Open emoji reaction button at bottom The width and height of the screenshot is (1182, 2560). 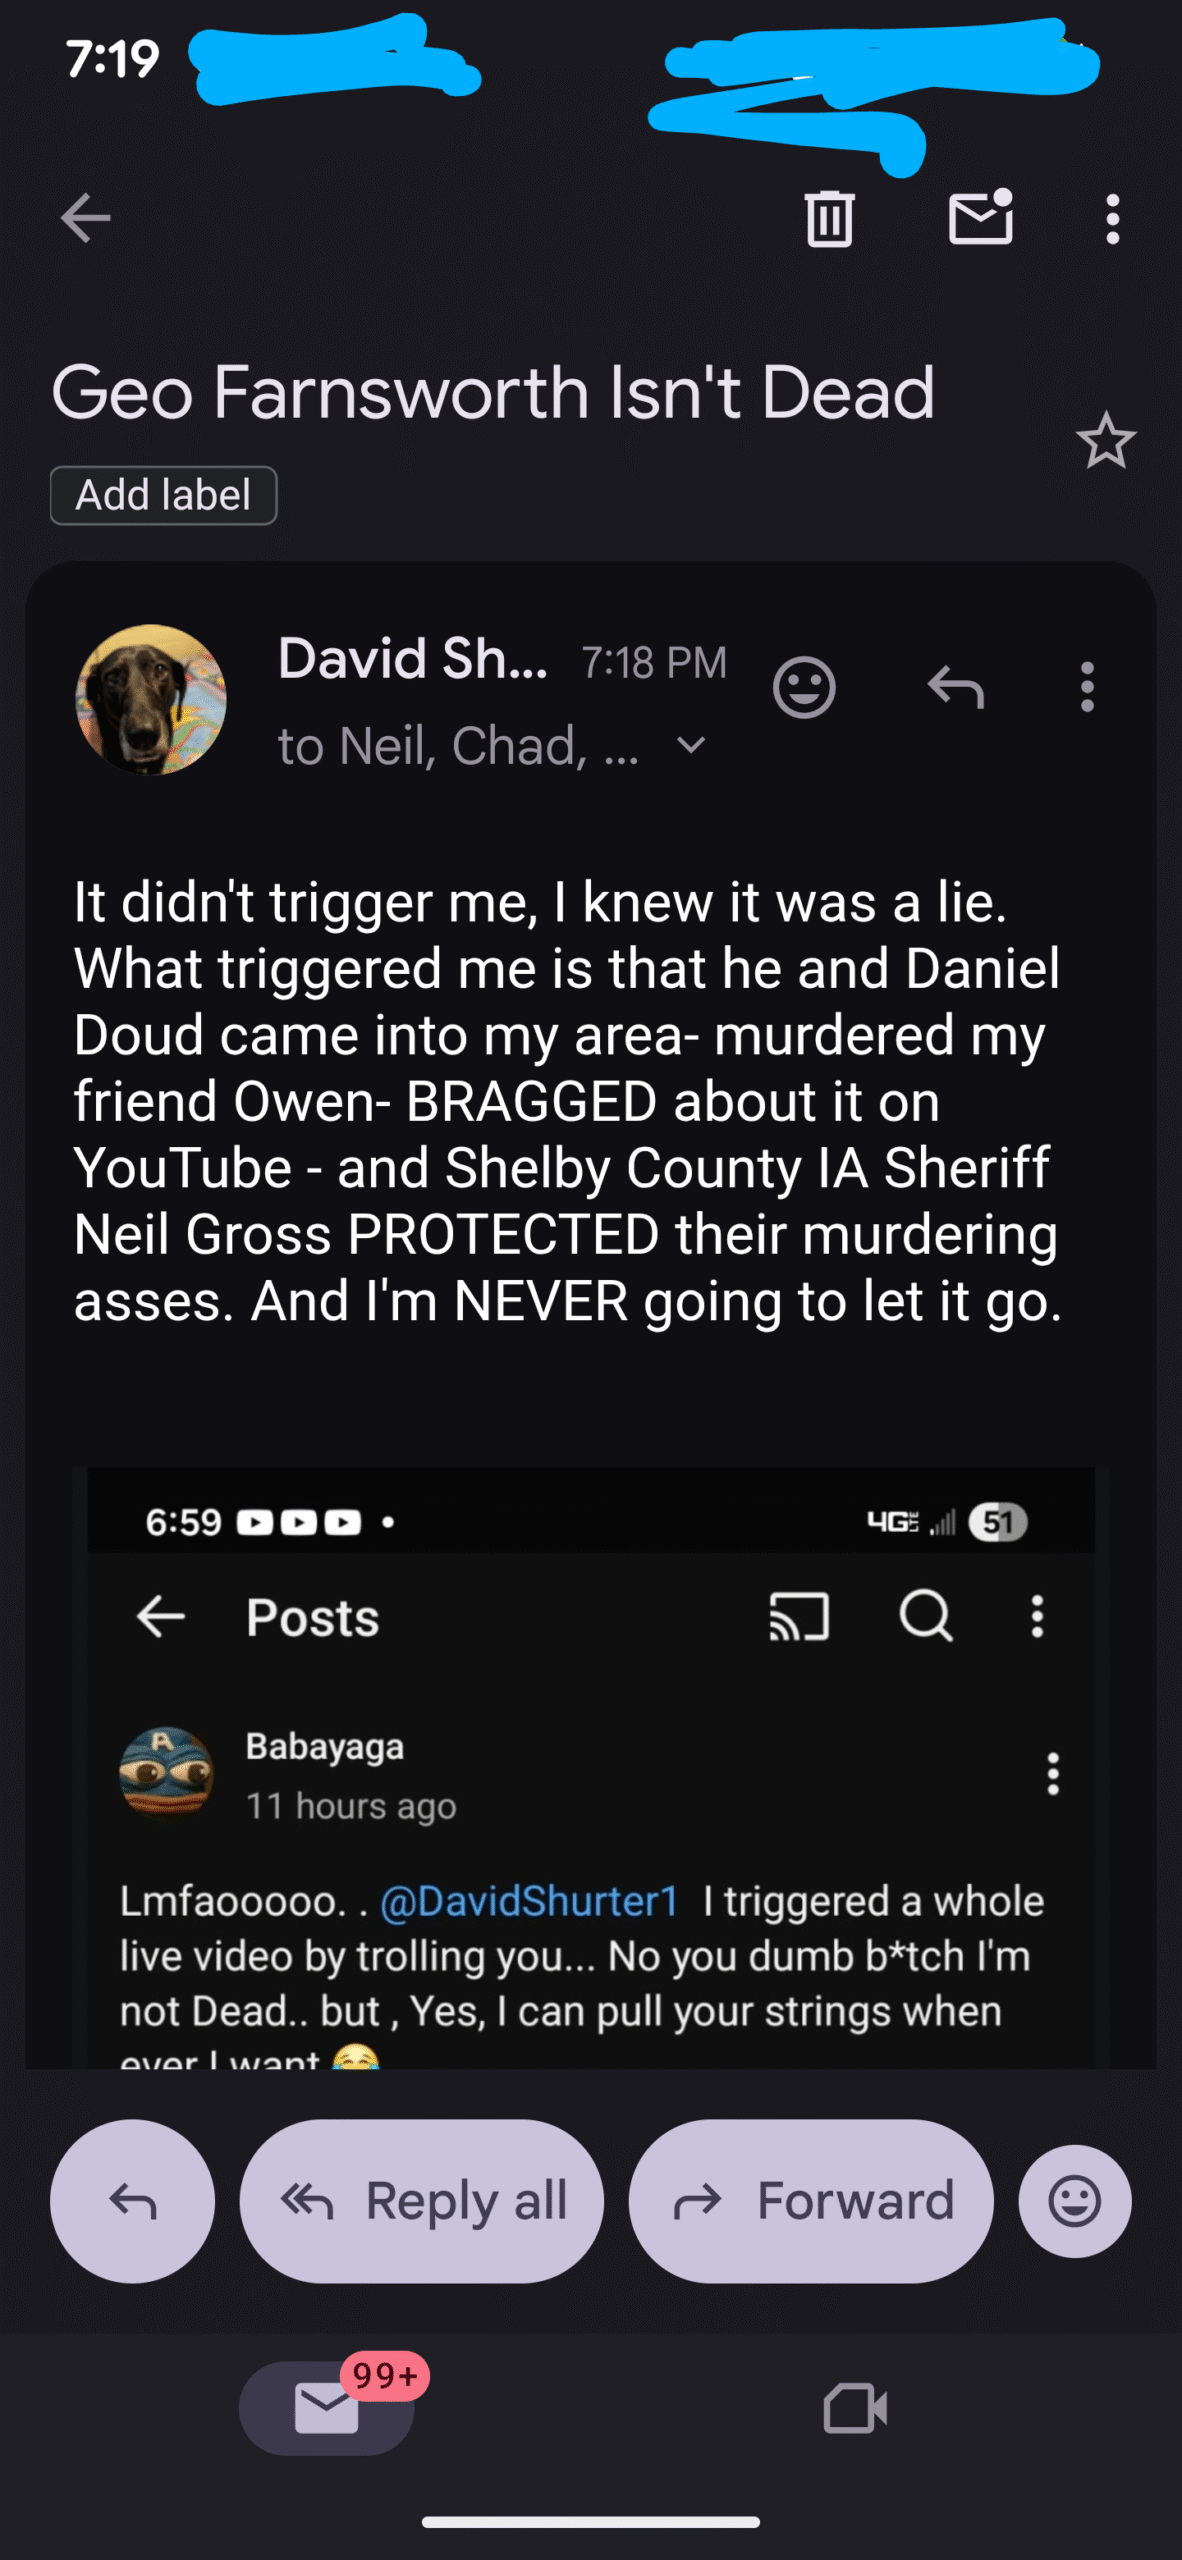tap(1075, 2201)
